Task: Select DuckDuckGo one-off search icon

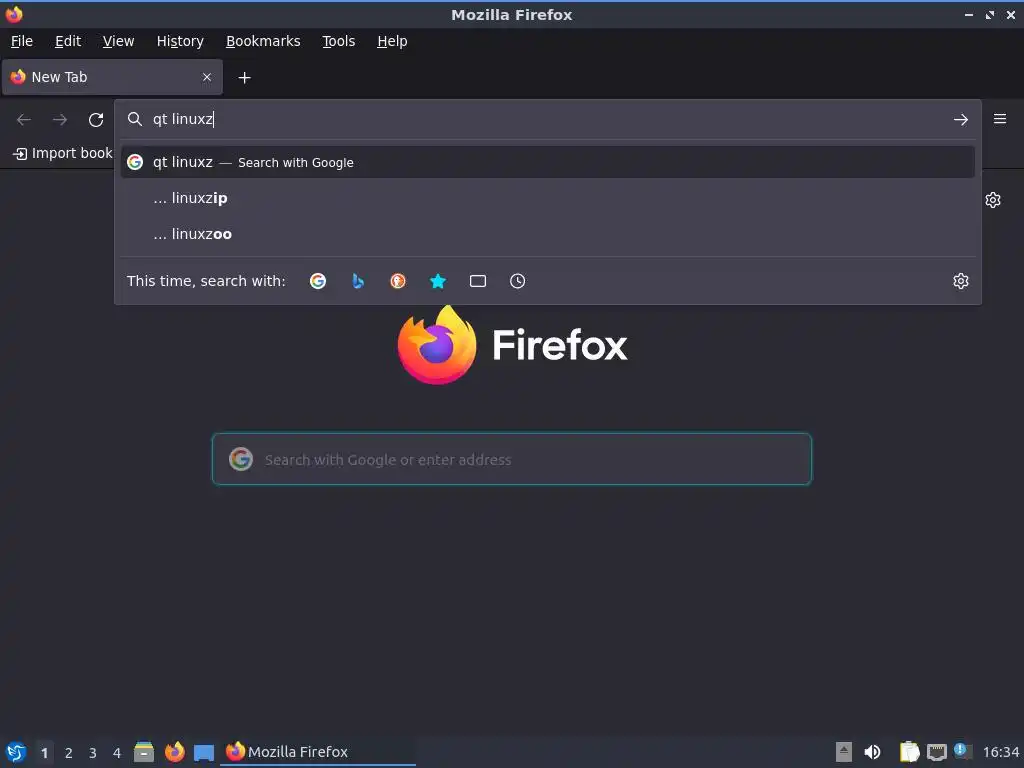Action: [x=398, y=281]
